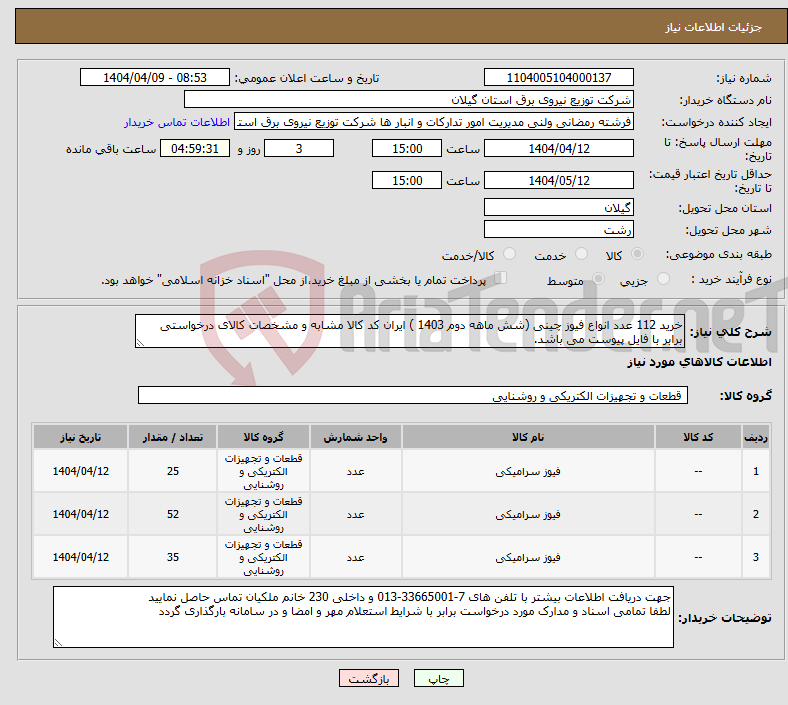Click the نام کالا column header

point(528,437)
